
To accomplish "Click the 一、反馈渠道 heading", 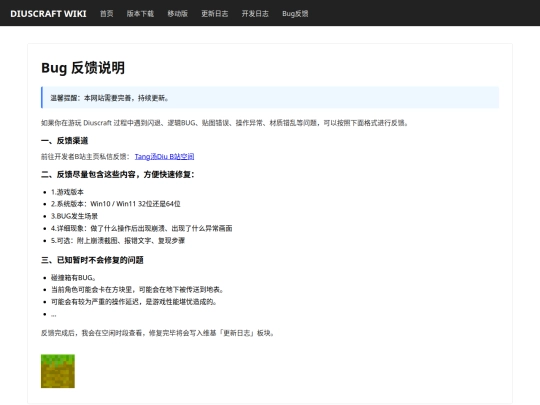I will click(64, 141).
